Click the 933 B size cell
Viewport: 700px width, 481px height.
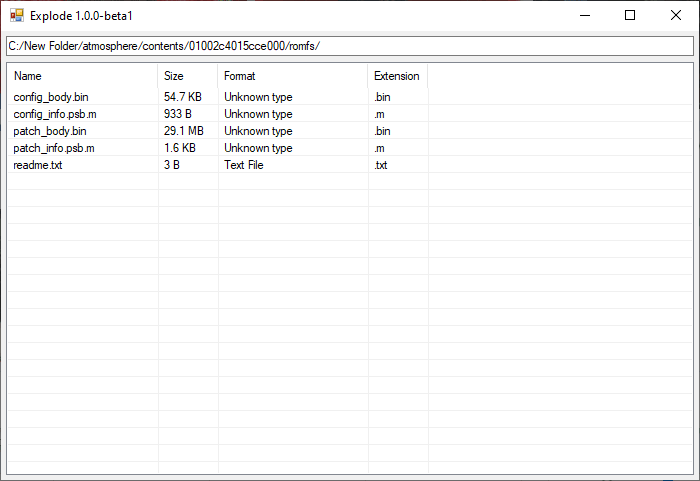177,114
